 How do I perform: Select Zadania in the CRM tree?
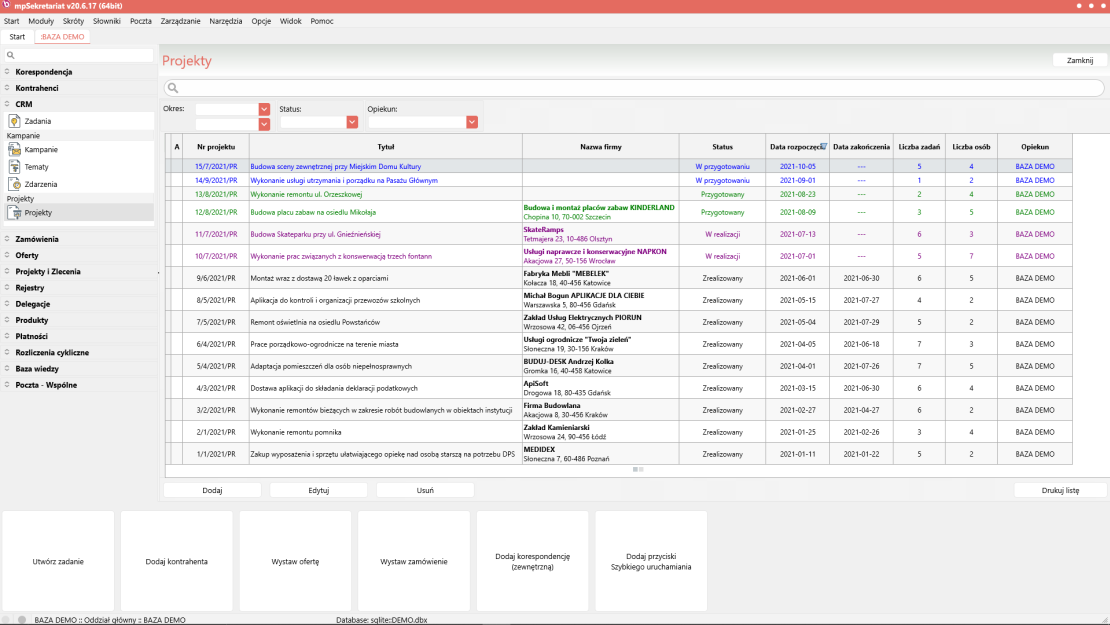[38, 121]
